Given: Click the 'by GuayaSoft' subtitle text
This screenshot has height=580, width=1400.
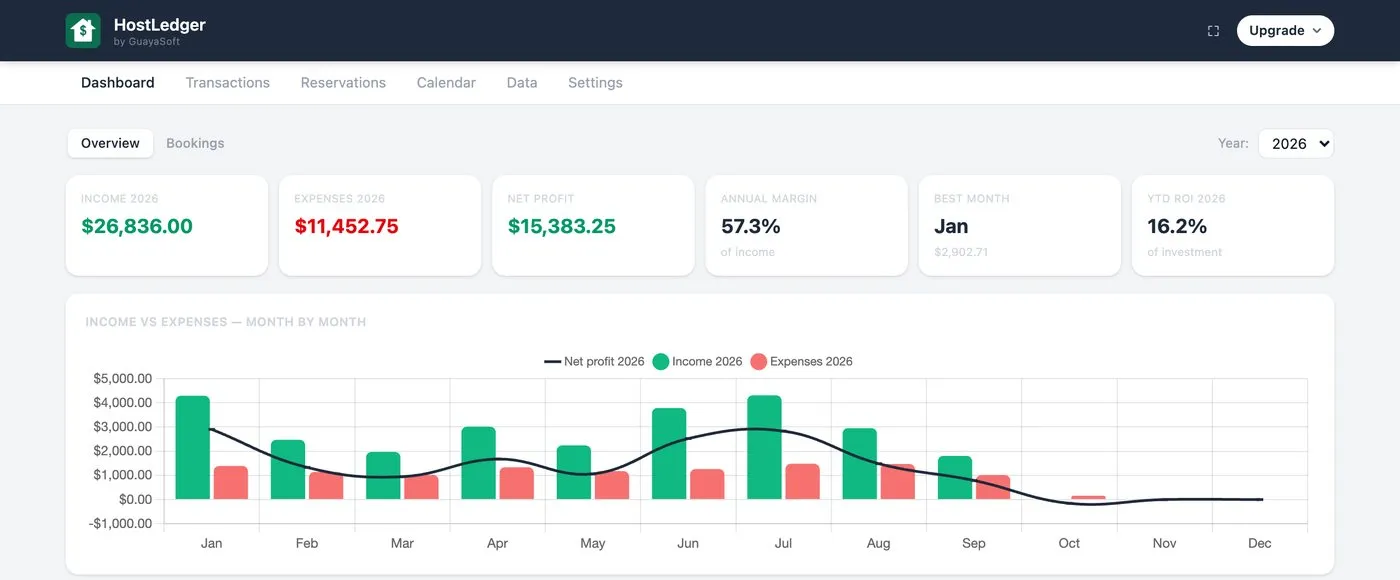Looking at the screenshot, I should [147, 42].
